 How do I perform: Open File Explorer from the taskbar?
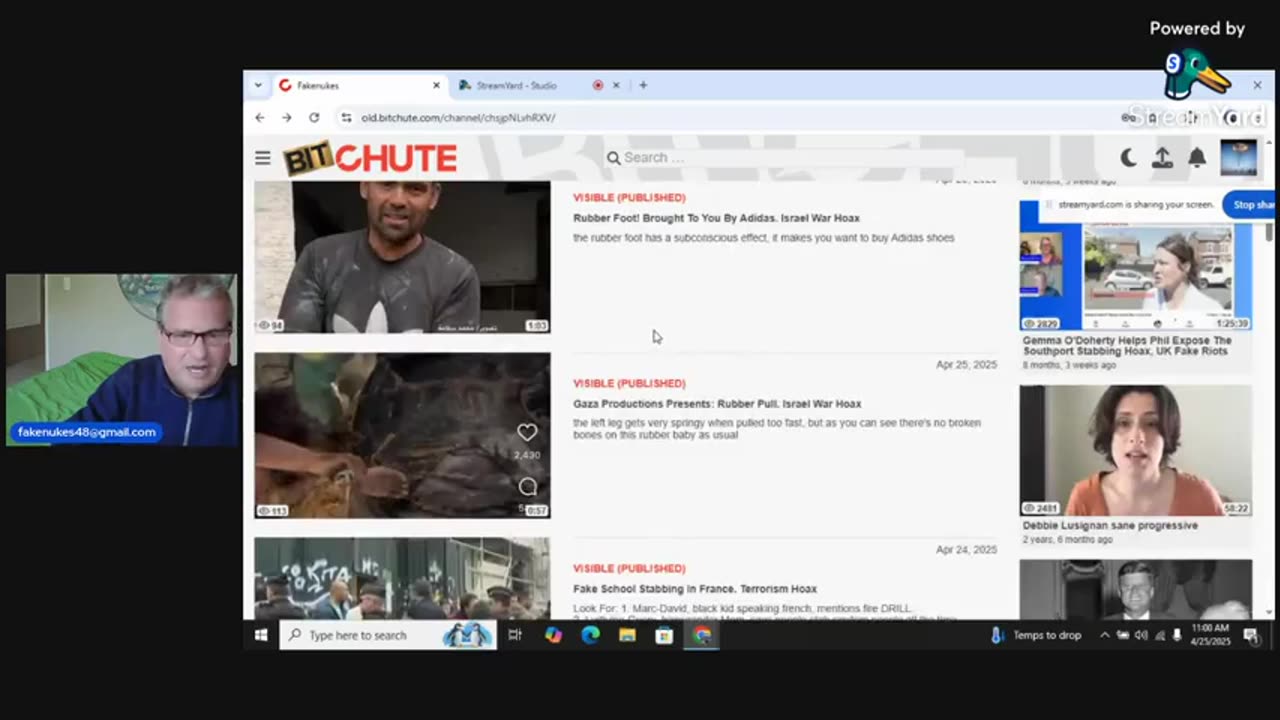(x=627, y=635)
